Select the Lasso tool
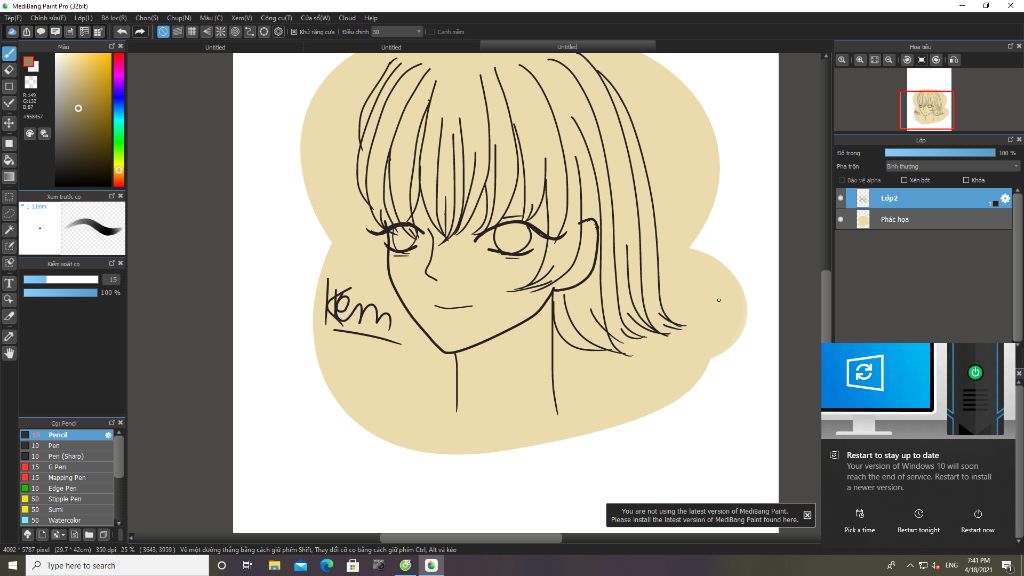Viewport: 1024px width, 576px height. [9, 214]
